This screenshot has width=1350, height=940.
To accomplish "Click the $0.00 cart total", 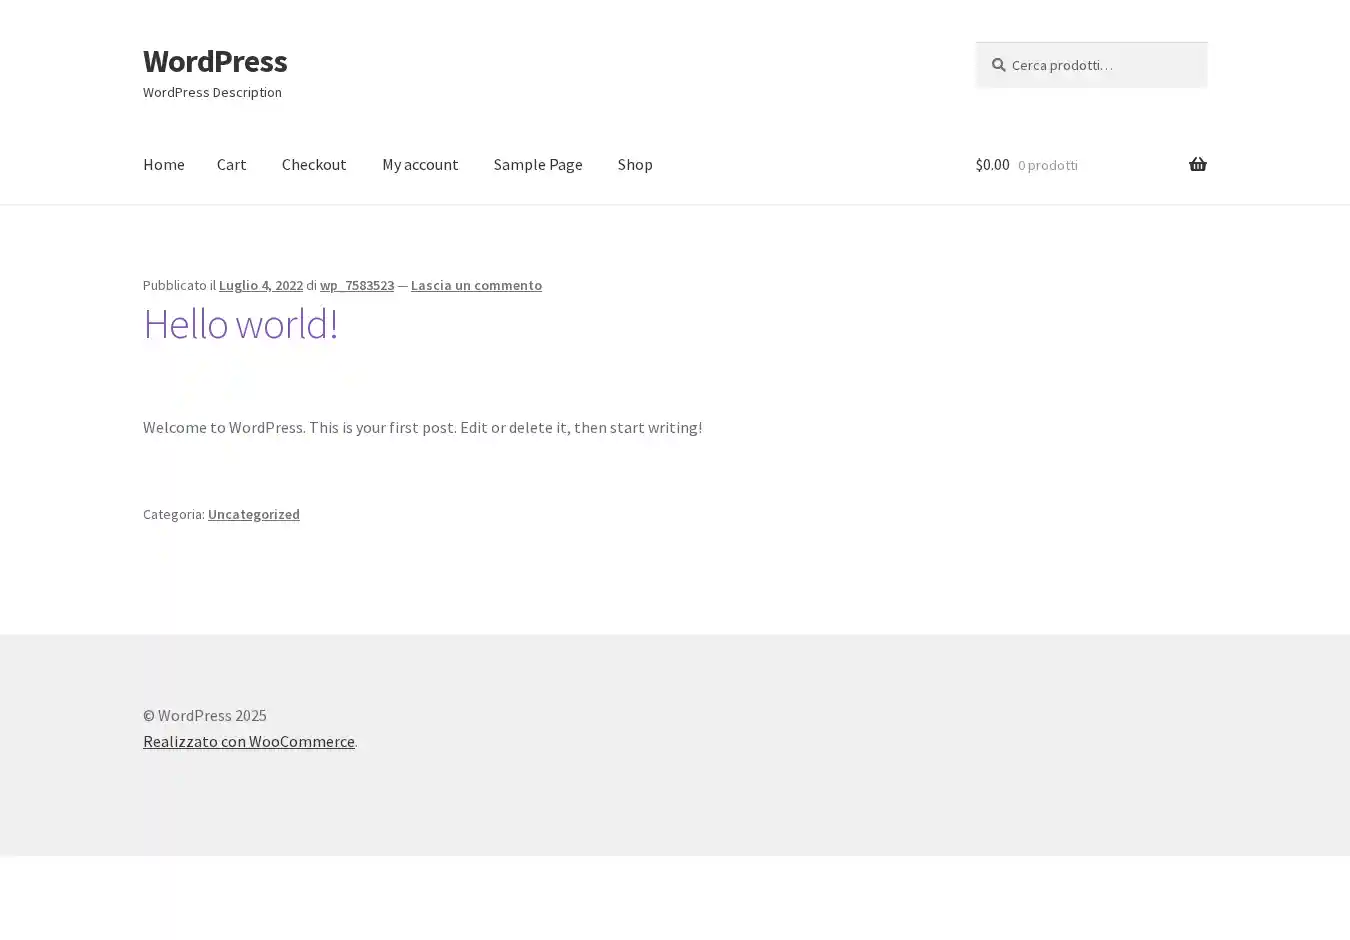I will pyautogui.click(x=992, y=164).
